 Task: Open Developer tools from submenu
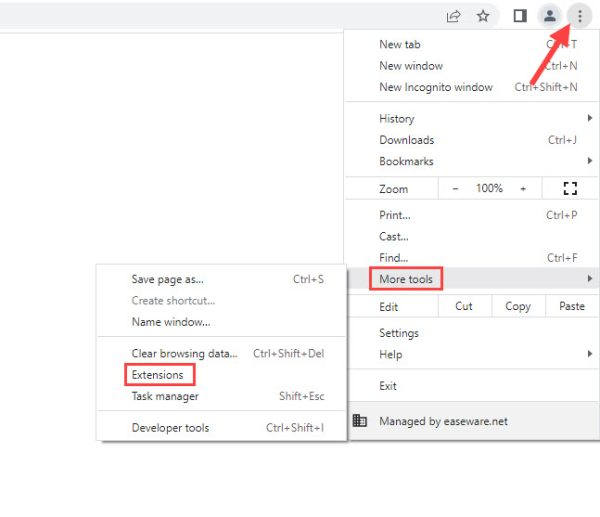tap(170, 428)
